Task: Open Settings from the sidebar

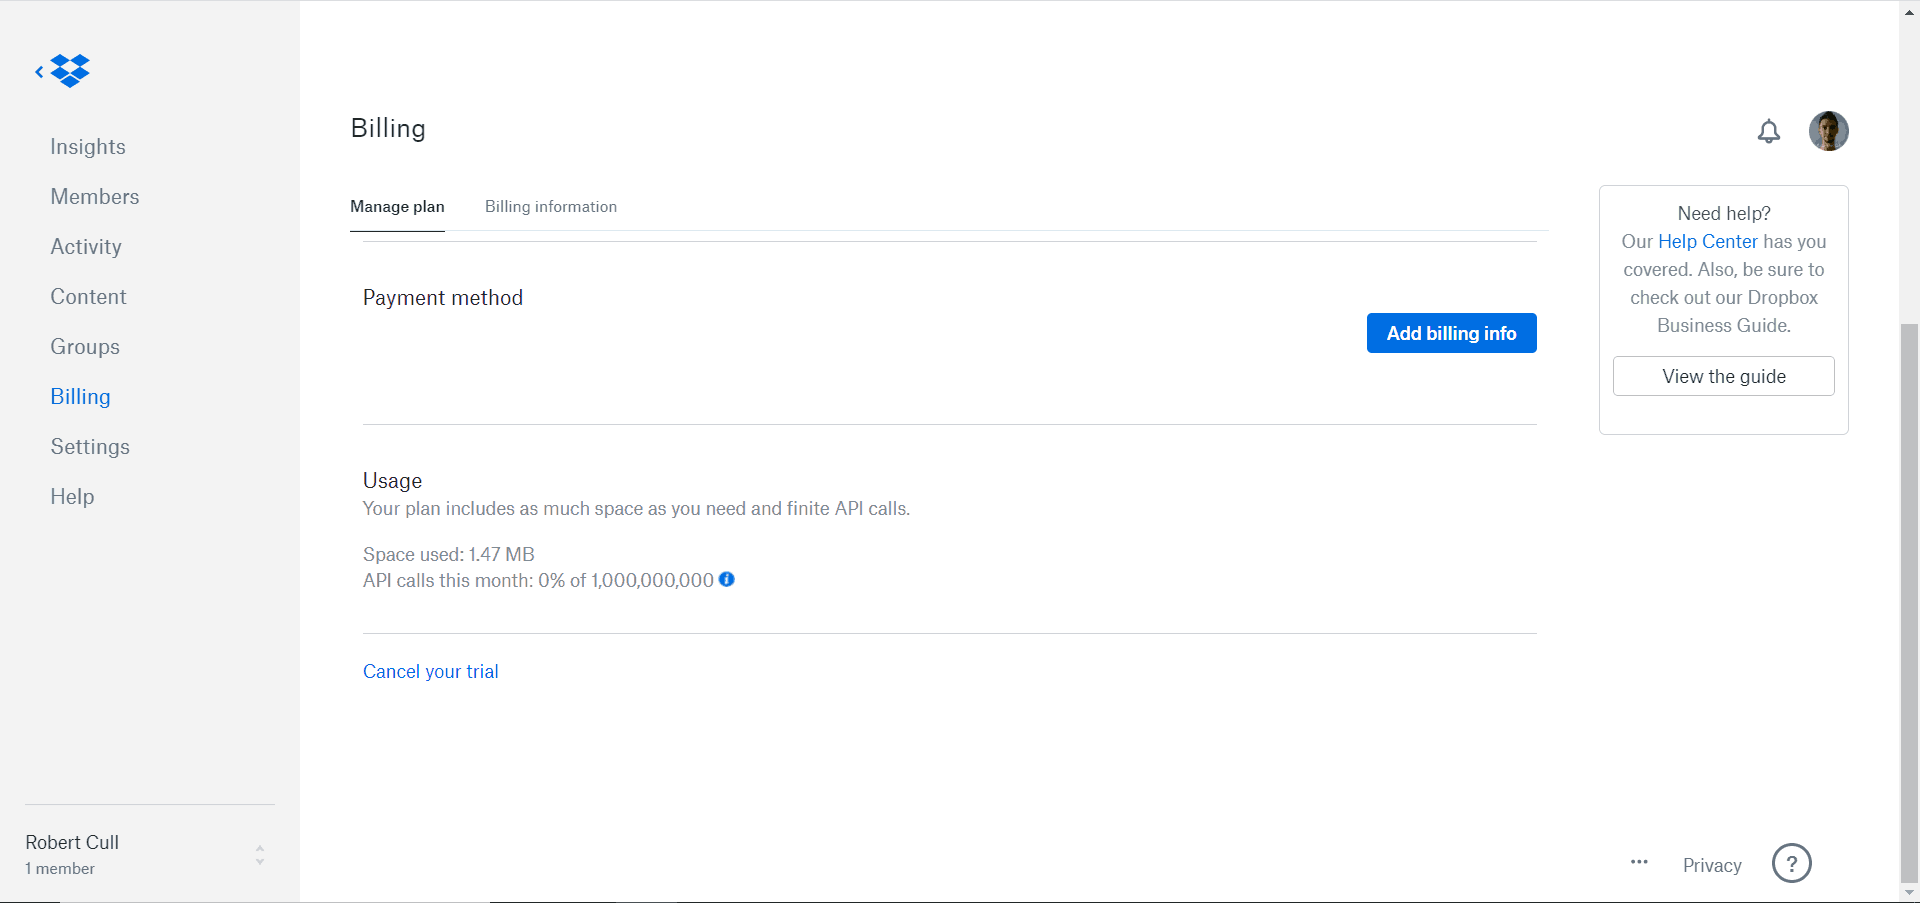Action: point(90,447)
